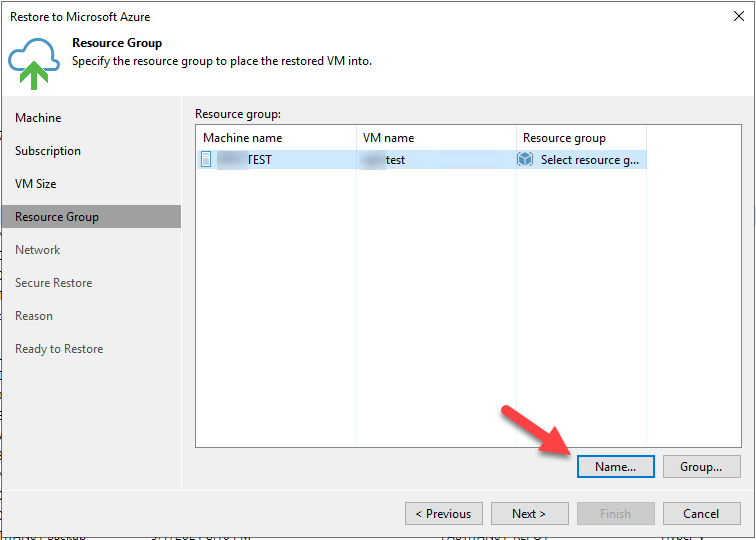Open the Network wizard step
This screenshot has width=756, height=540.
38,250
